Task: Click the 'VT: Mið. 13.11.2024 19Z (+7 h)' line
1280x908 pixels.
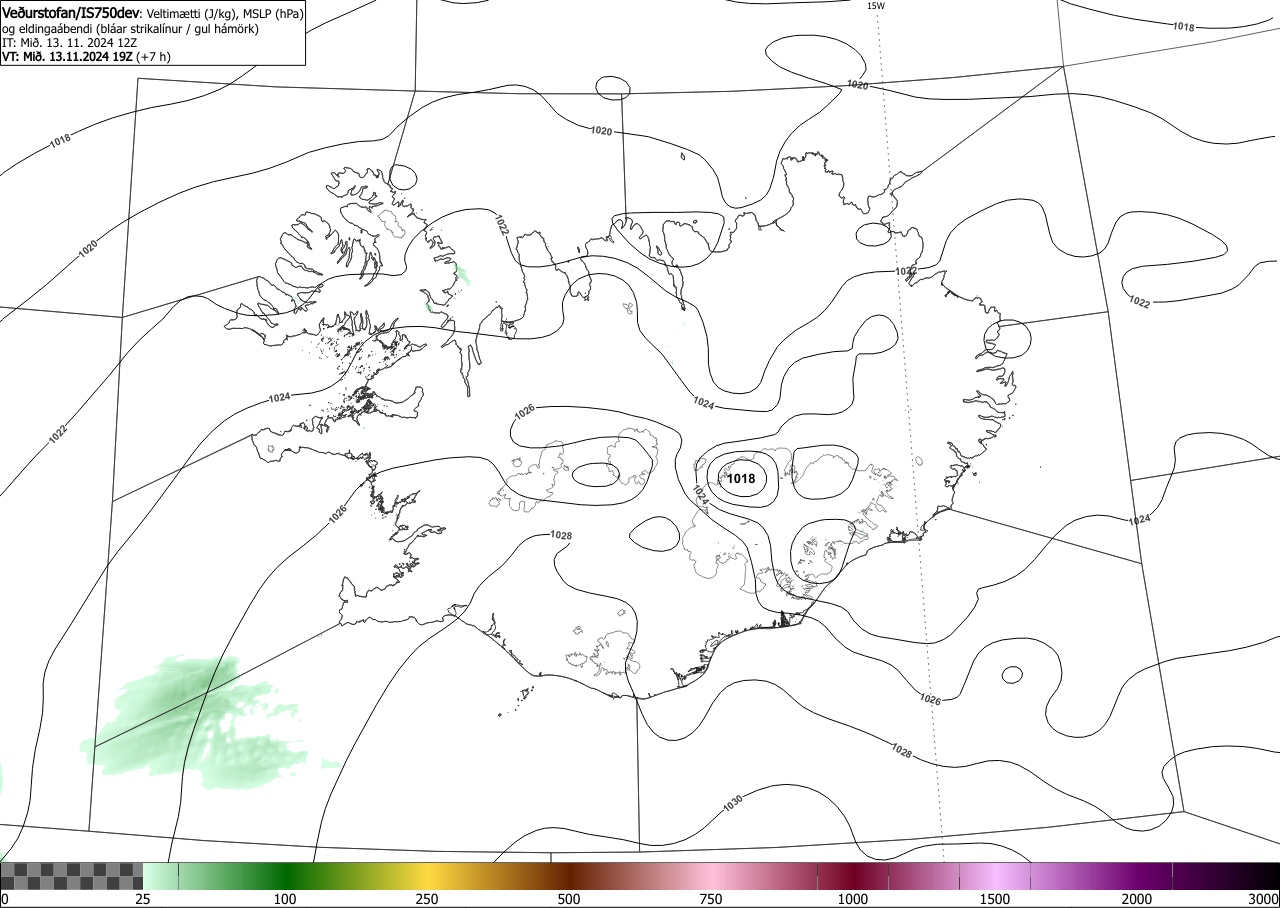Action: tap(86, 57)
